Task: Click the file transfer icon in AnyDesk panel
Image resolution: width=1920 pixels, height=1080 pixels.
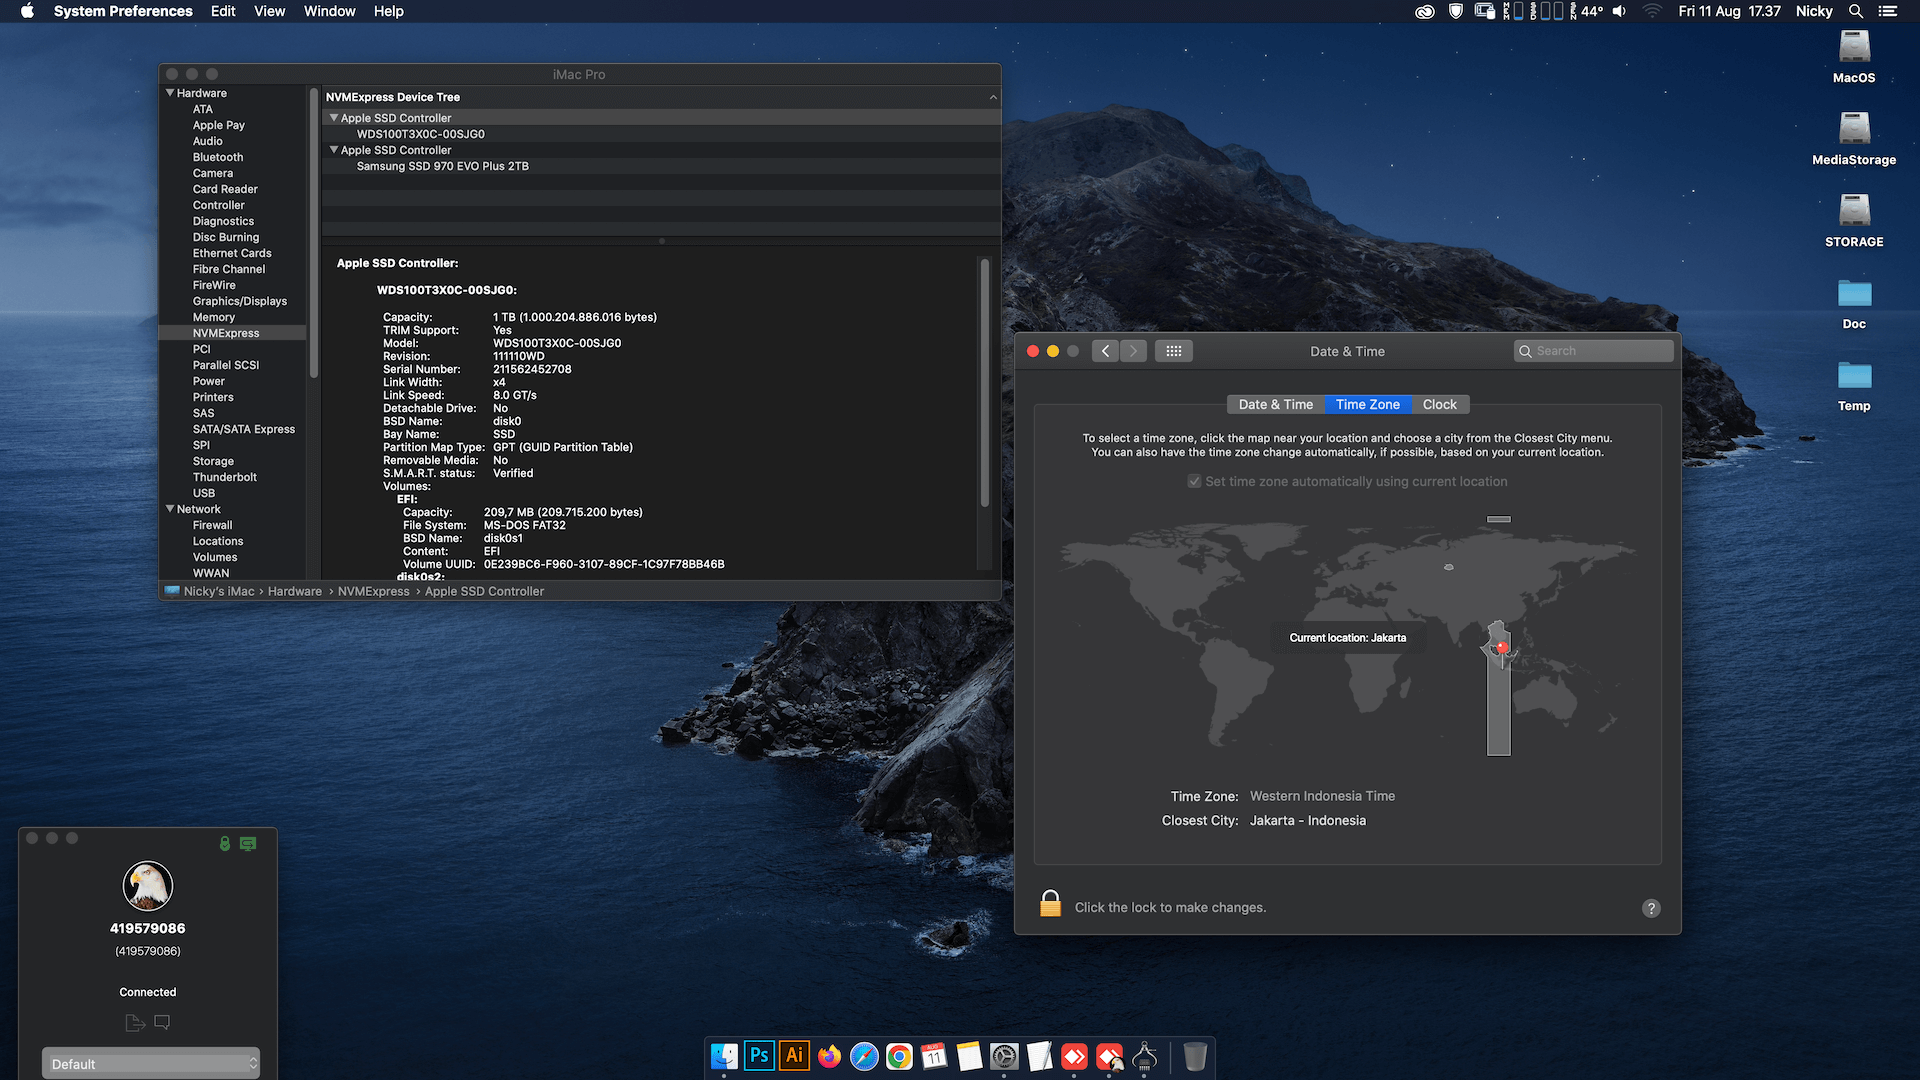Action: (x=135, y=1022)
